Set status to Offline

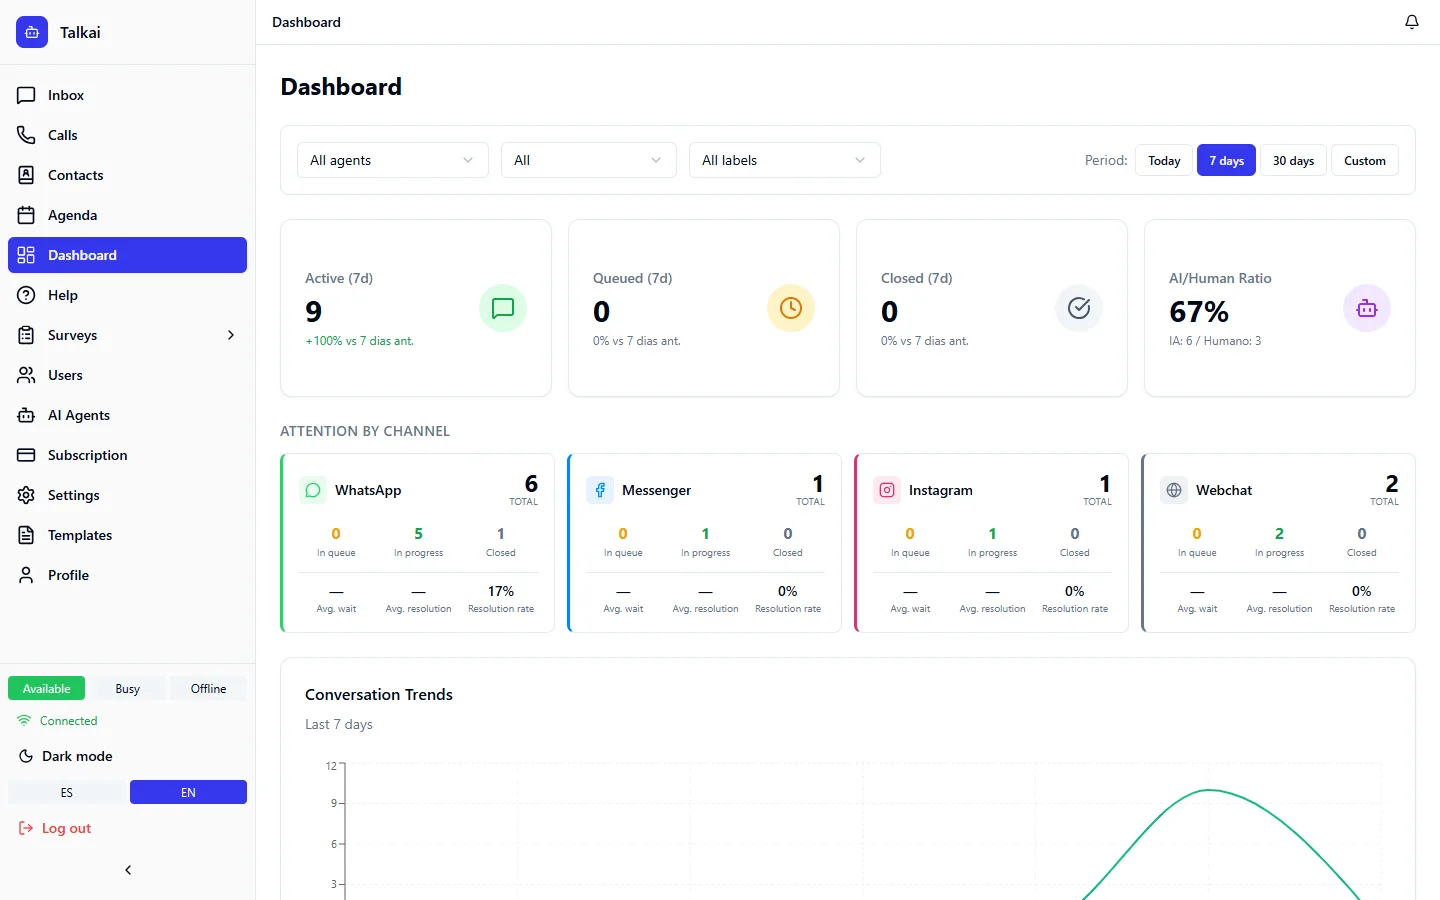[208, 688]
